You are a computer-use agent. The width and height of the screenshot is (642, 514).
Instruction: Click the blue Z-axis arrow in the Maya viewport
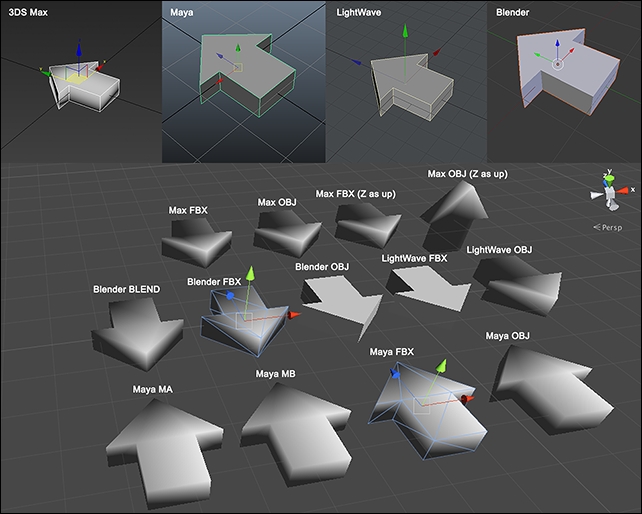coord(219,56)
